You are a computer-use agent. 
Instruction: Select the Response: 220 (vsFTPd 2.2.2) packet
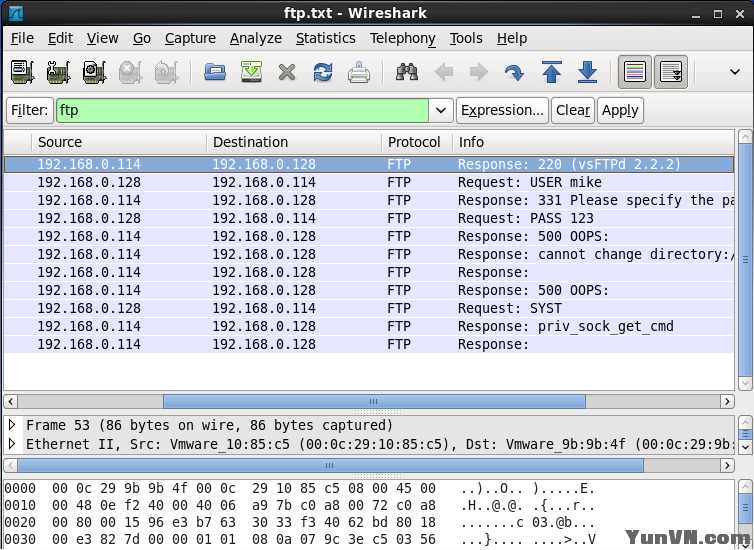(369, 164)
